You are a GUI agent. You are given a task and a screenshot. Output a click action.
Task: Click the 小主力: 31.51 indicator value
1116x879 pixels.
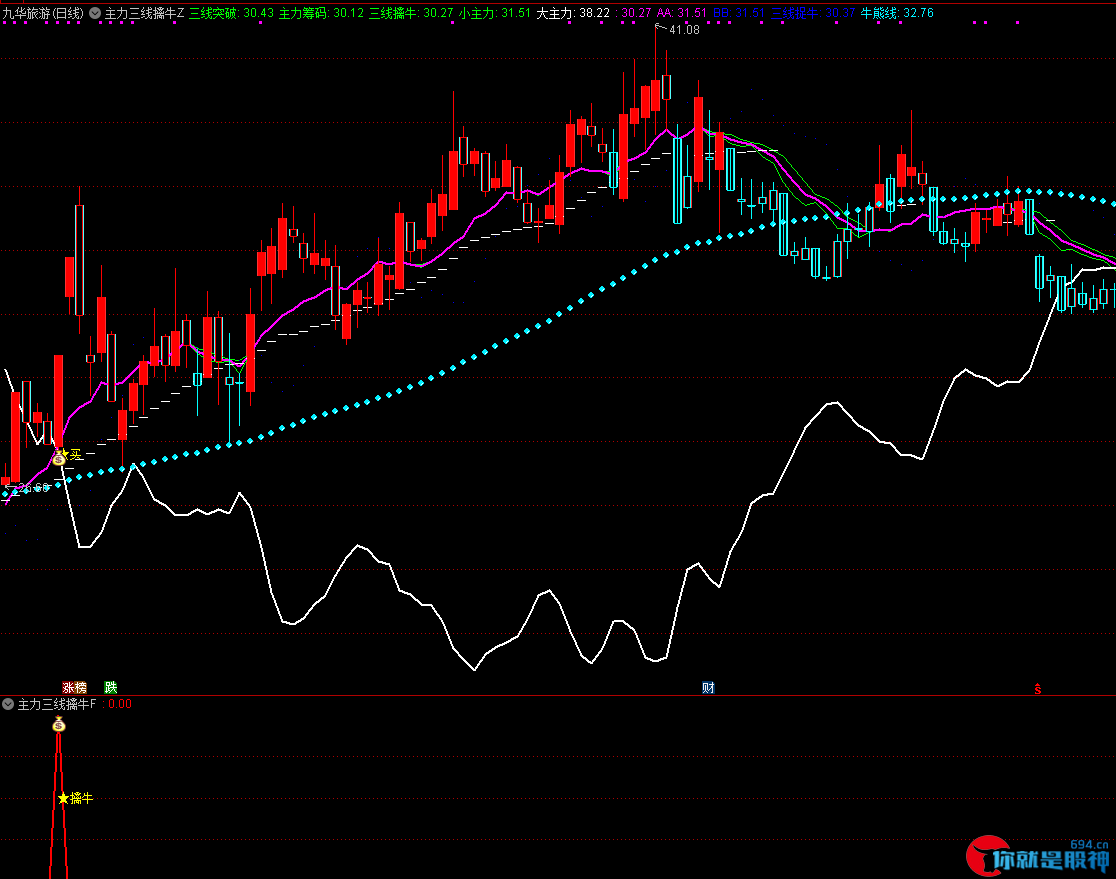(x=495, y=13)
